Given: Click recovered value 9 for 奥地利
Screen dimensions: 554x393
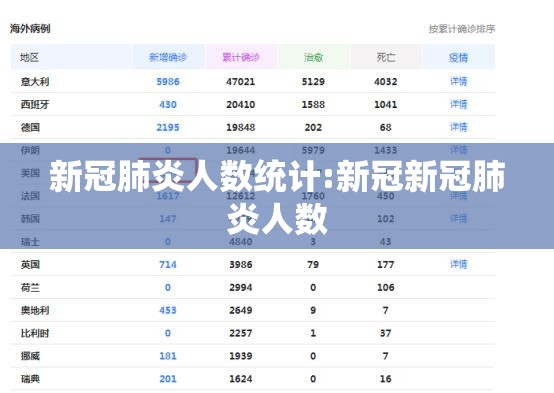Looking at the screenshot, I should 313,310.
